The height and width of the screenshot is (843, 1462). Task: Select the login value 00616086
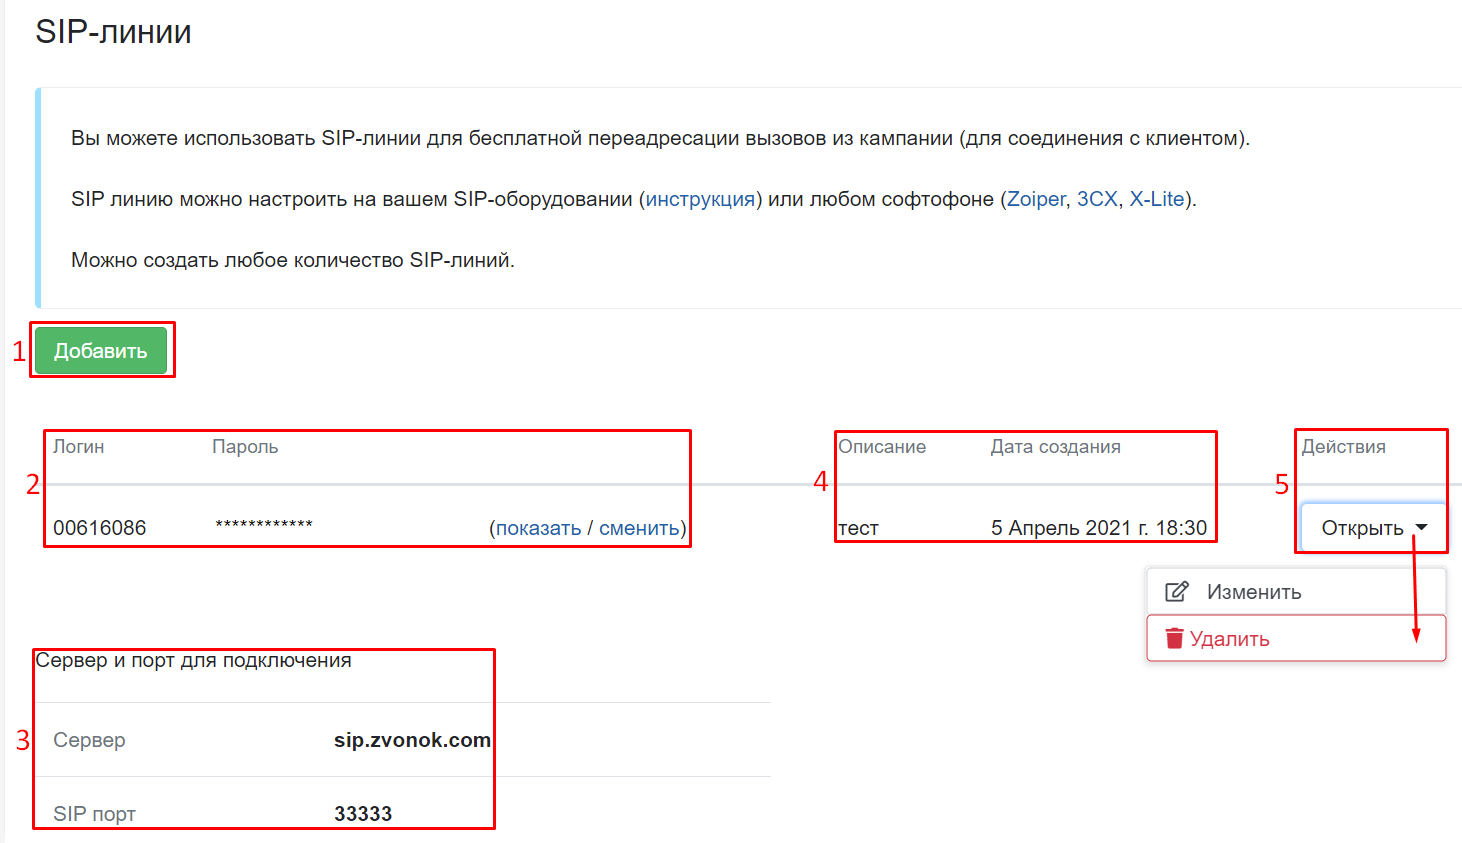(99, 528)
